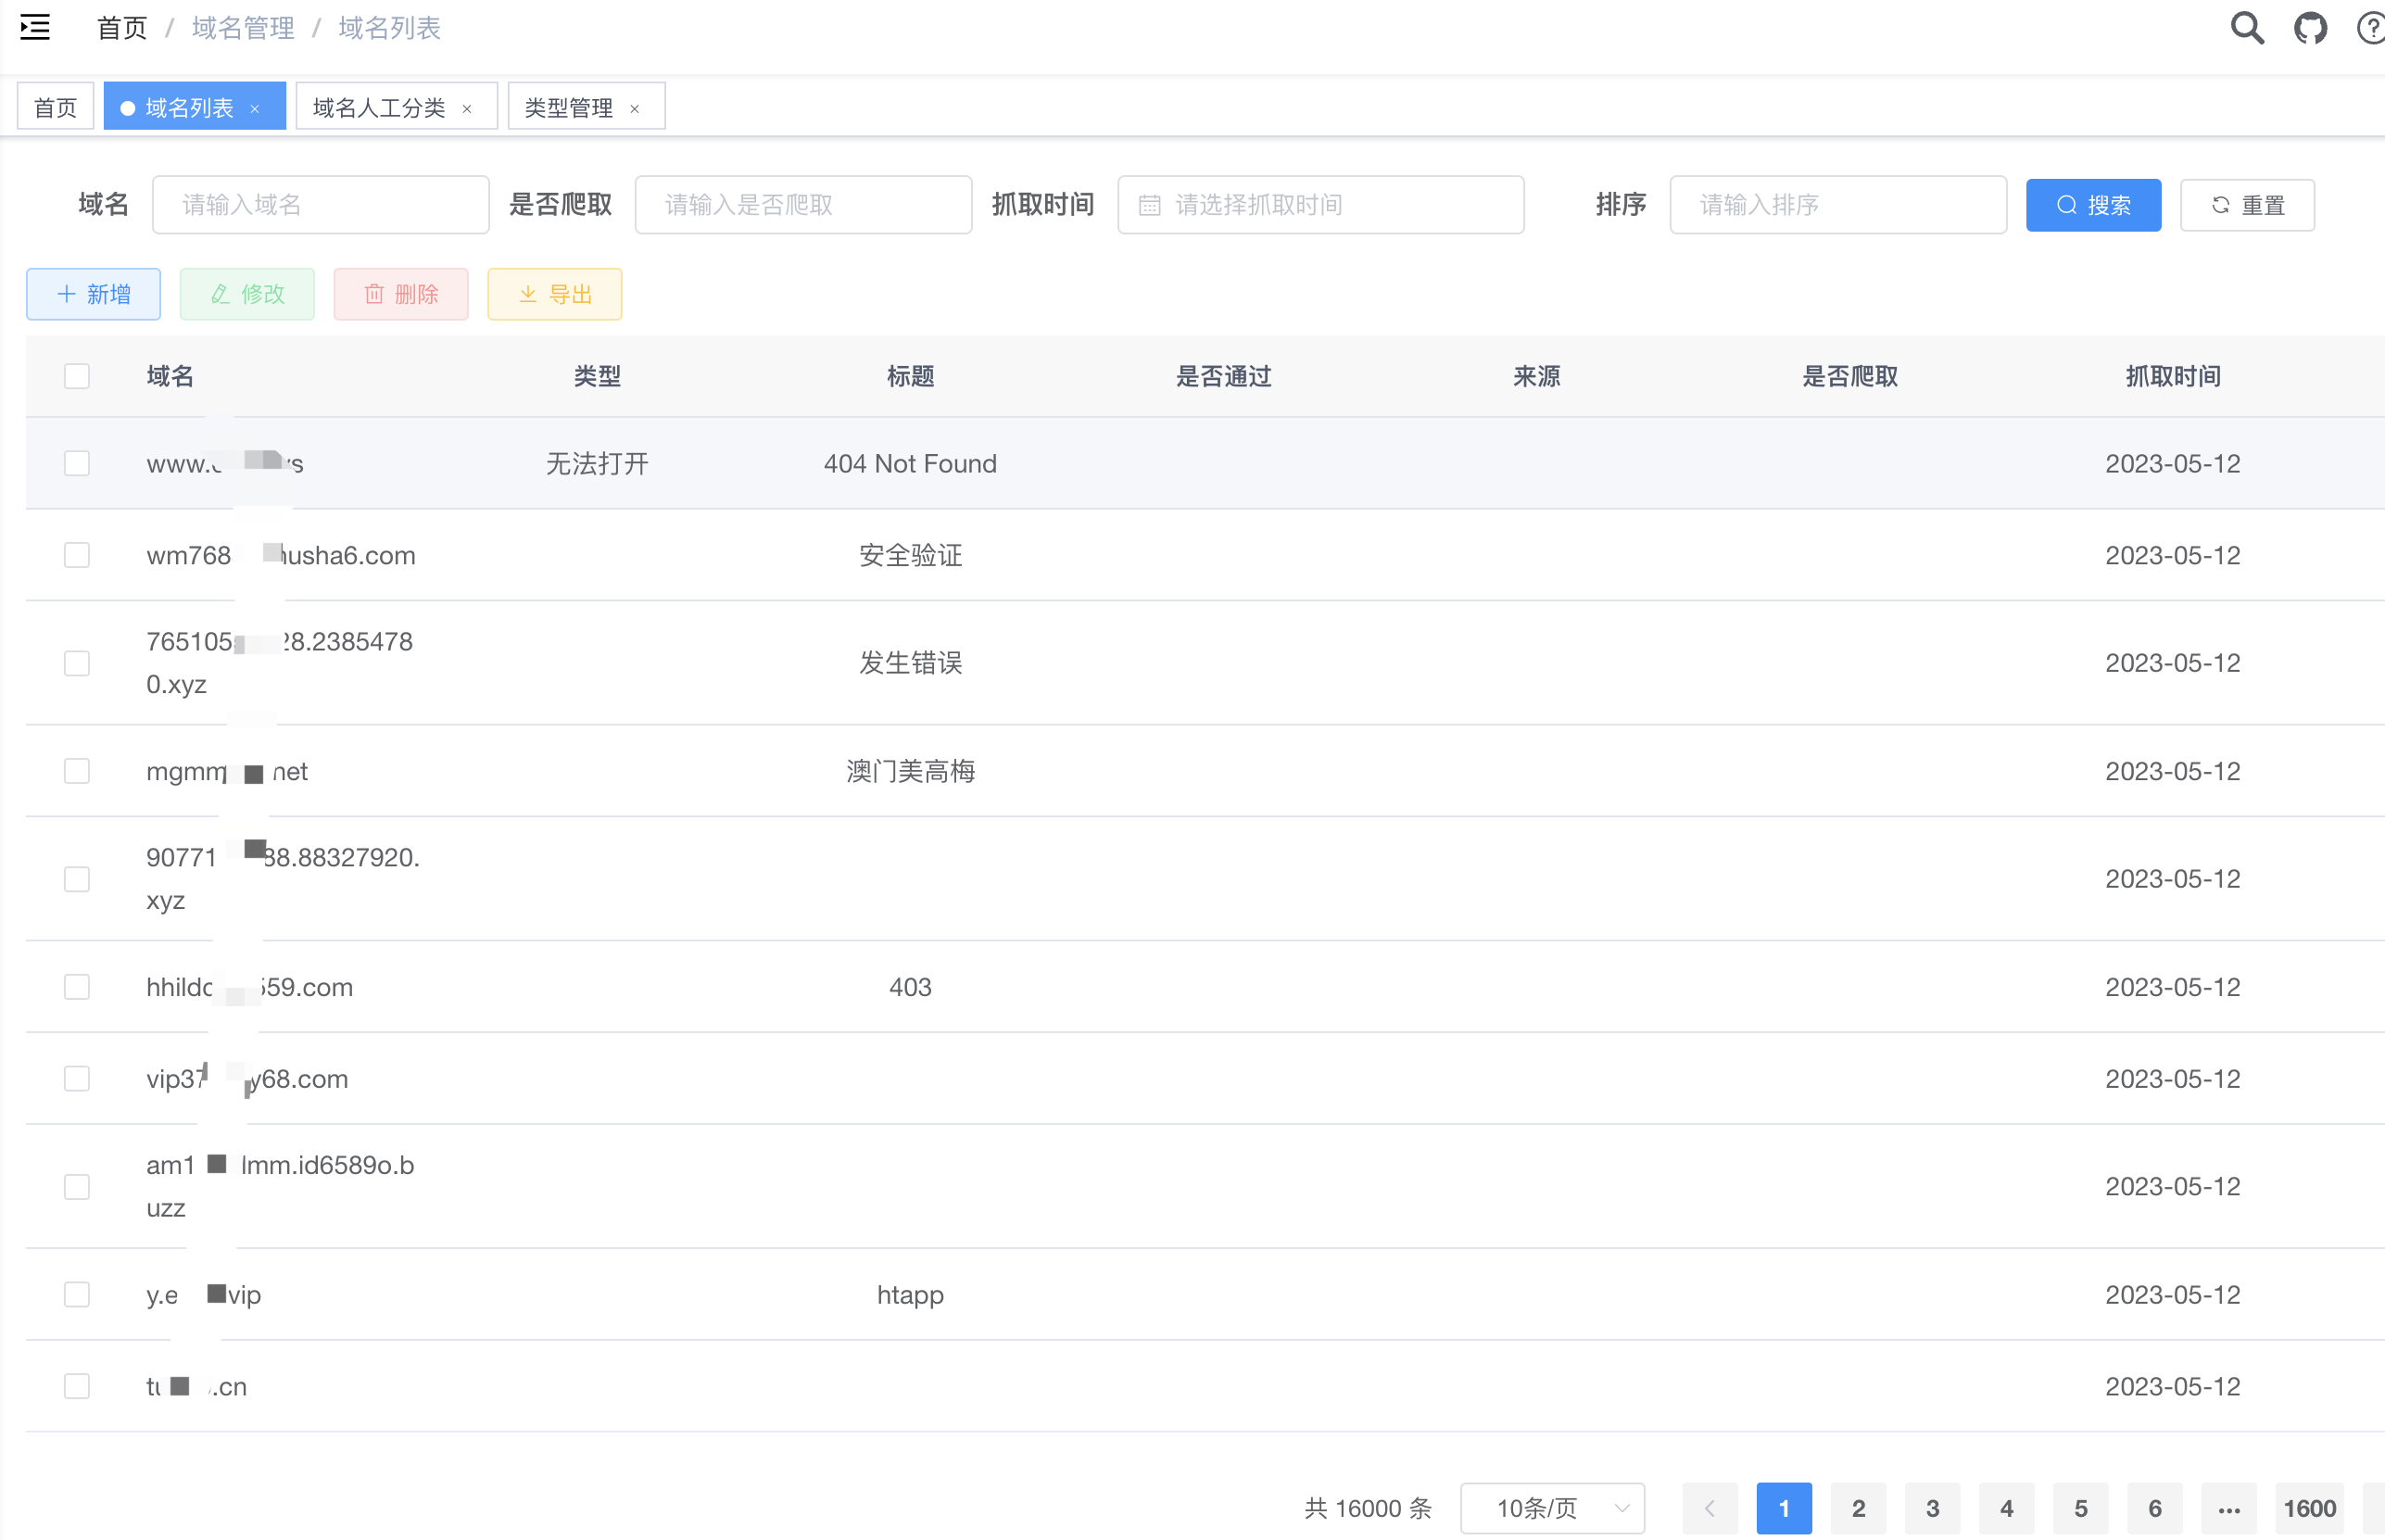
Task: Click the 来源 column header
Action: [x=1536, y=376]
